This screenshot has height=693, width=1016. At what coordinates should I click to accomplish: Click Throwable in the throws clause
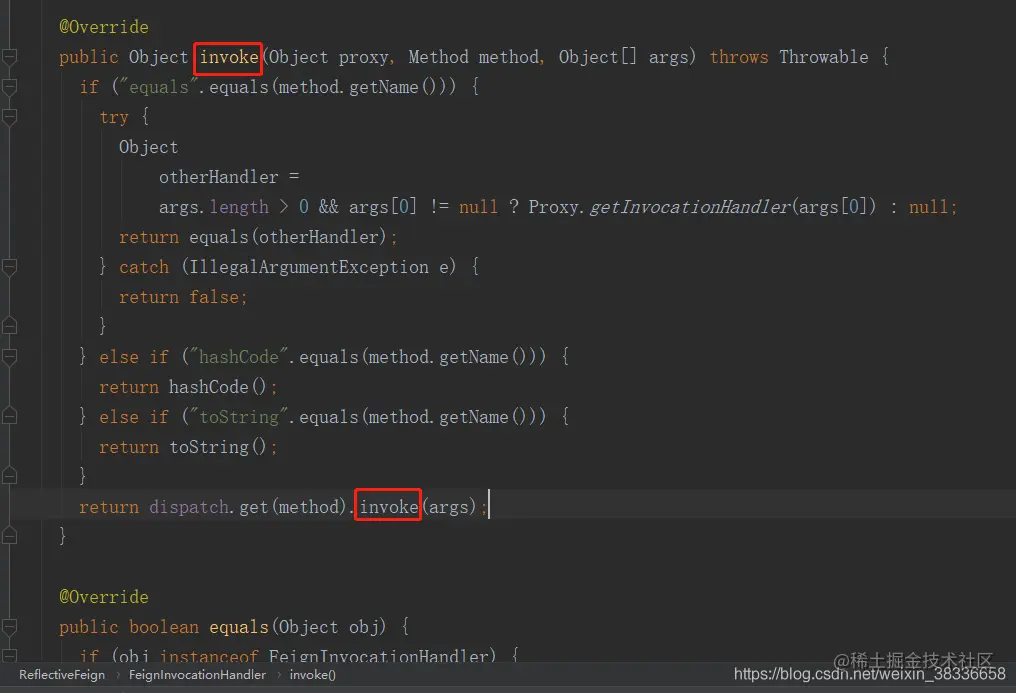tap(824, 57)
